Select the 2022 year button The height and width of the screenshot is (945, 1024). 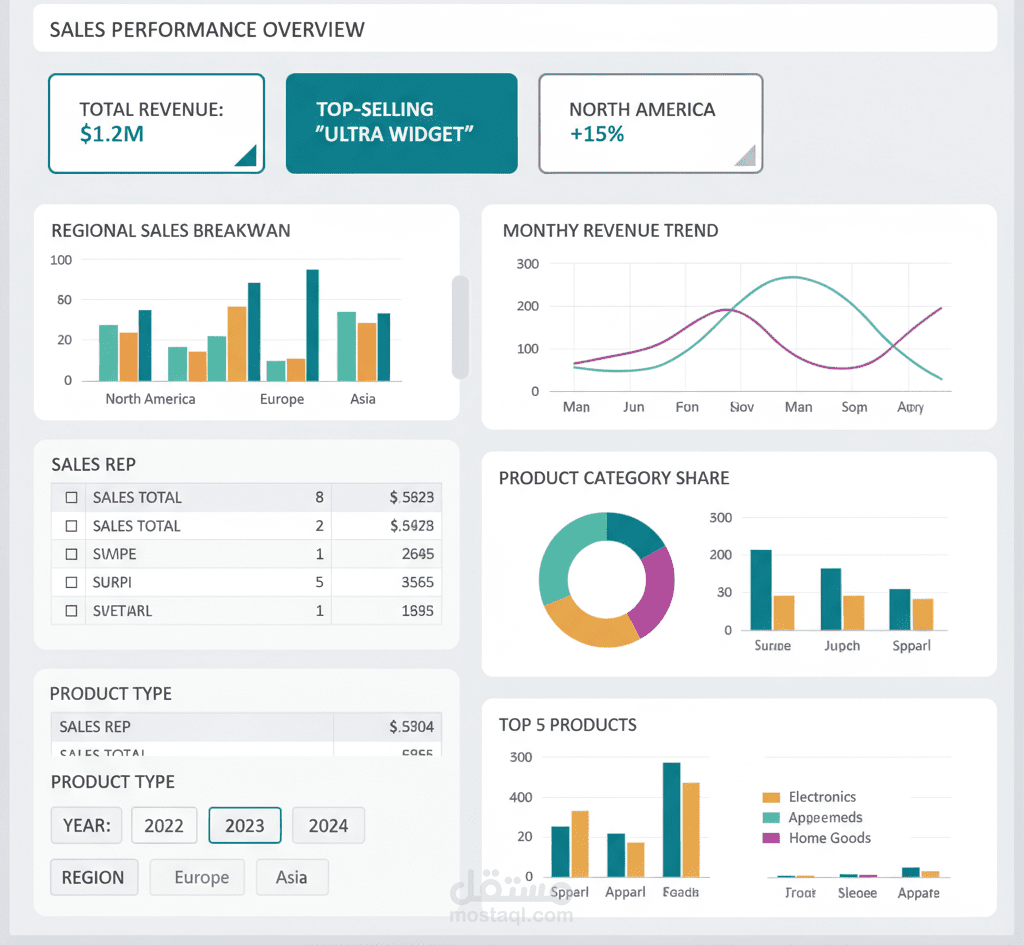pos(164,825)
